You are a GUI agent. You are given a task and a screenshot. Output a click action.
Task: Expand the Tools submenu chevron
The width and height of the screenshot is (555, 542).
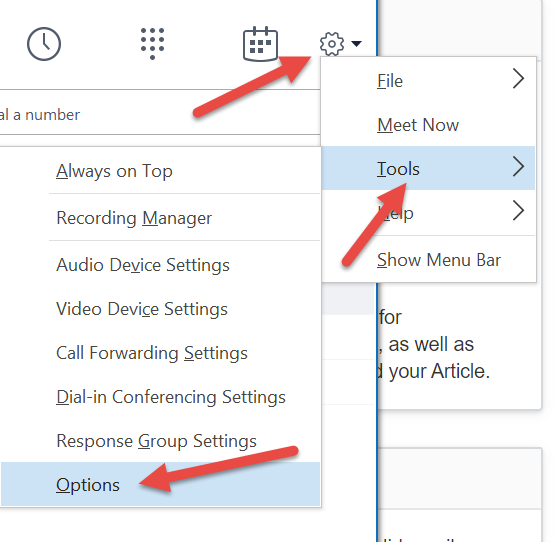tap(519, 167)
